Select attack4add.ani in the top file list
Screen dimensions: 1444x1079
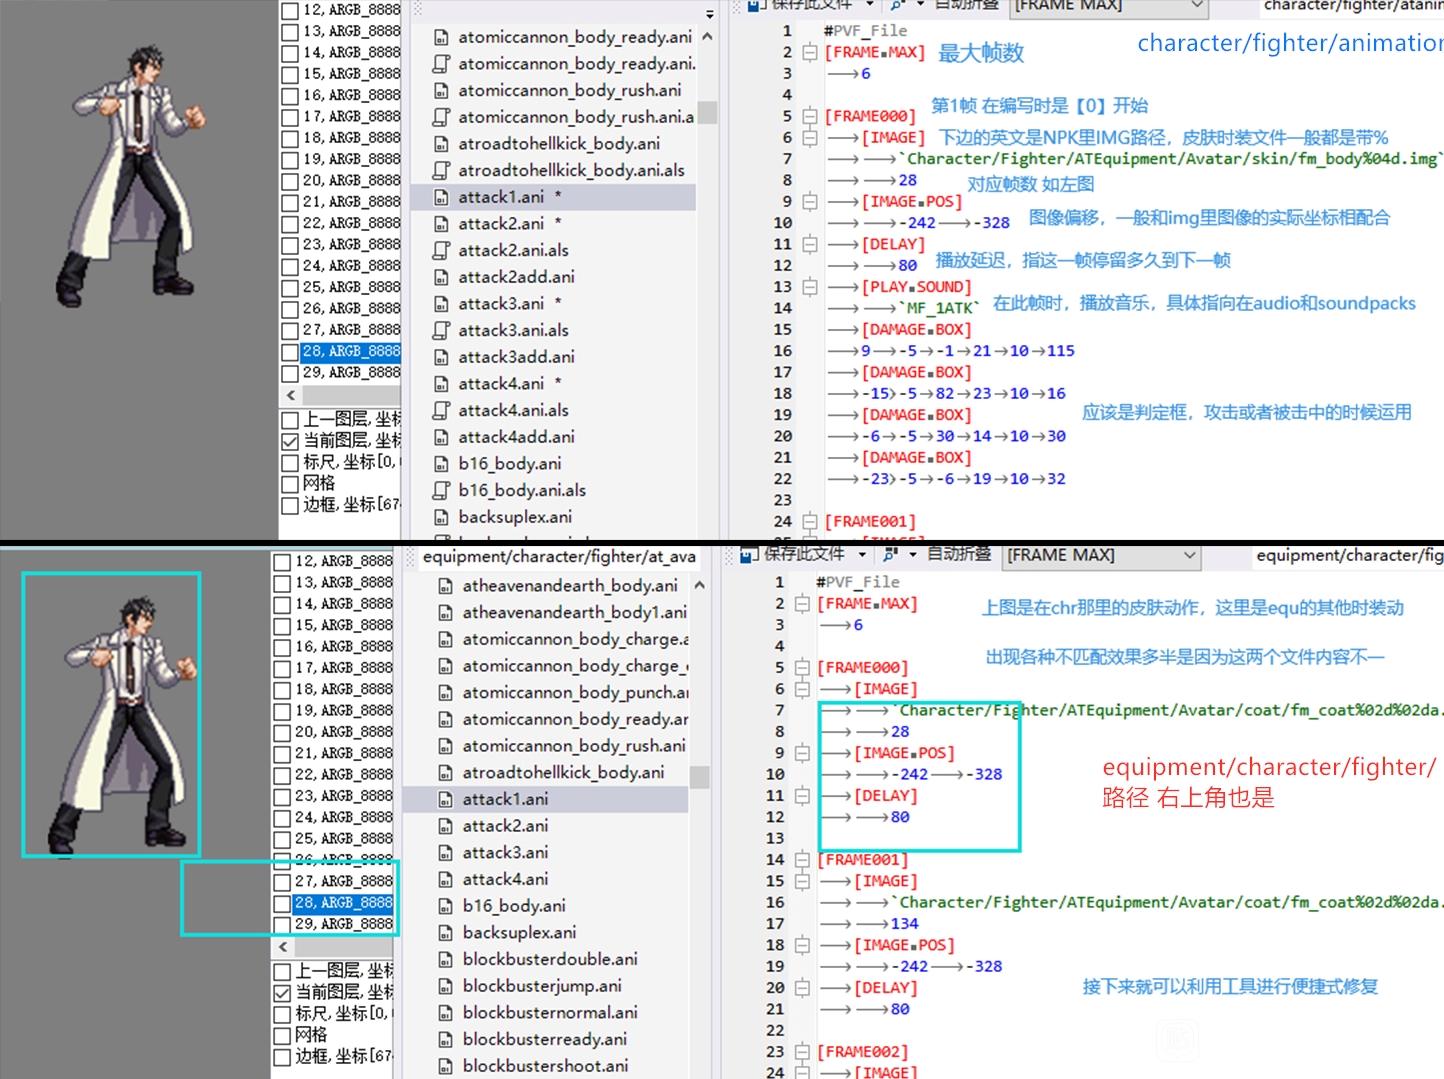pyautogui.click(x=516, y=437)
